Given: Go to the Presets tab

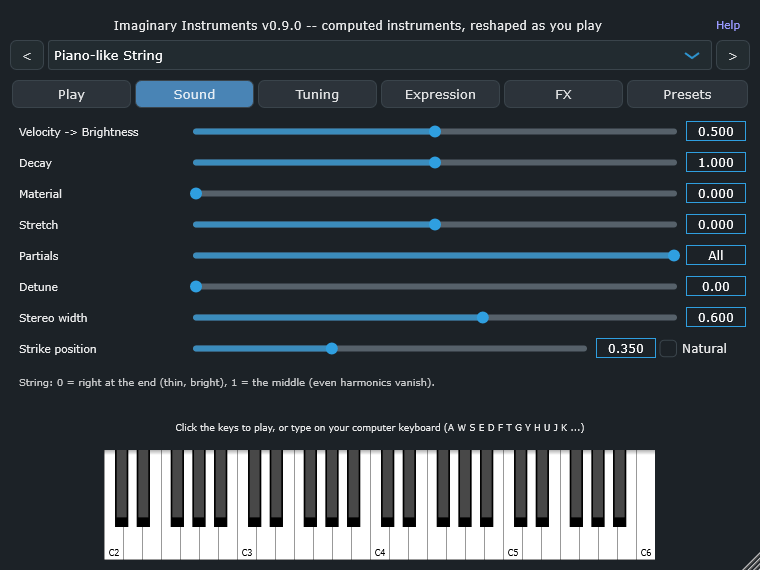Looking at the screenshot, I should click(x=687, y=94).
